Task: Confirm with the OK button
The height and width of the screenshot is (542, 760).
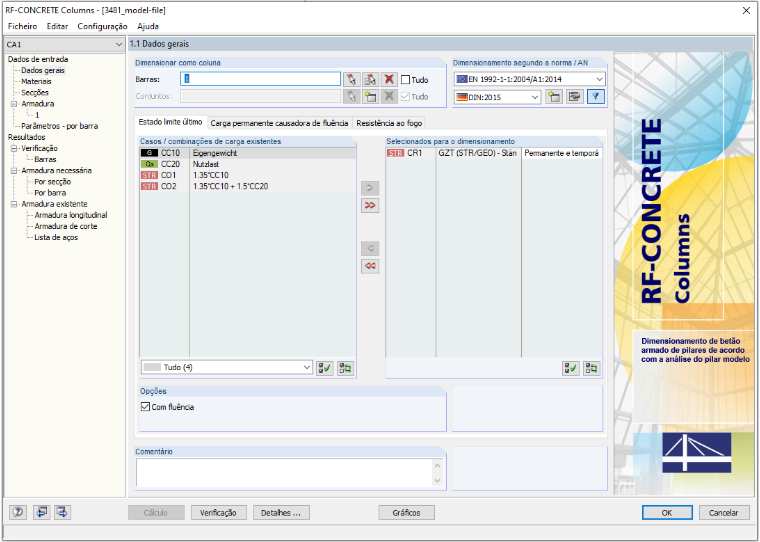Action: point(667,512)
